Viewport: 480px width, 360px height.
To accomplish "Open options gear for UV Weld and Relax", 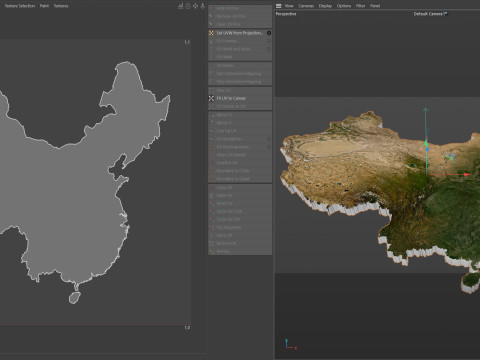I will click(x=269, y=49).
